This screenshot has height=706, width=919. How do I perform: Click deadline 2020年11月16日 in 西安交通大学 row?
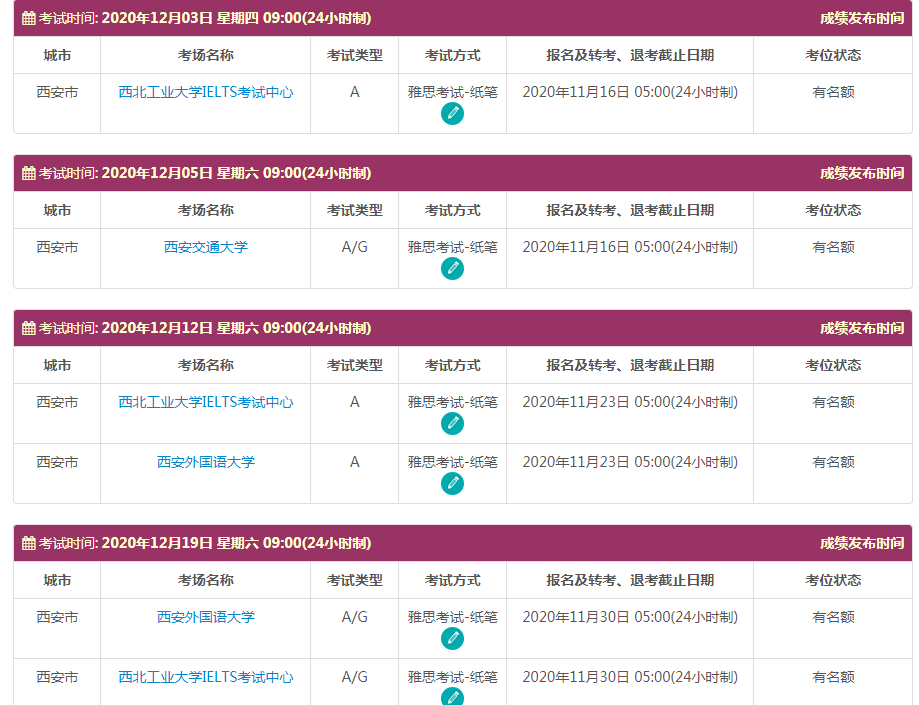(576, 247)
